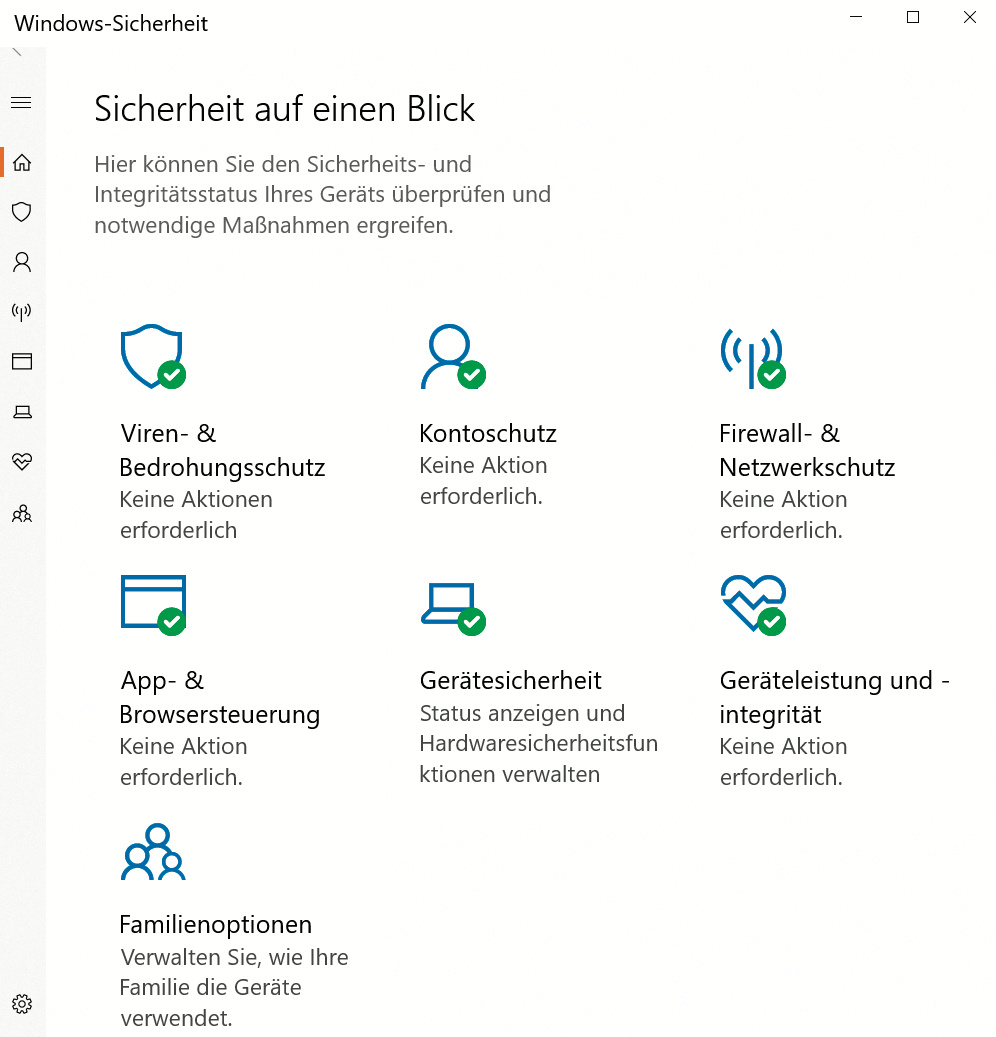Go back with the back arrow
Screen dimensions: 996x1037
pos(17,51)
